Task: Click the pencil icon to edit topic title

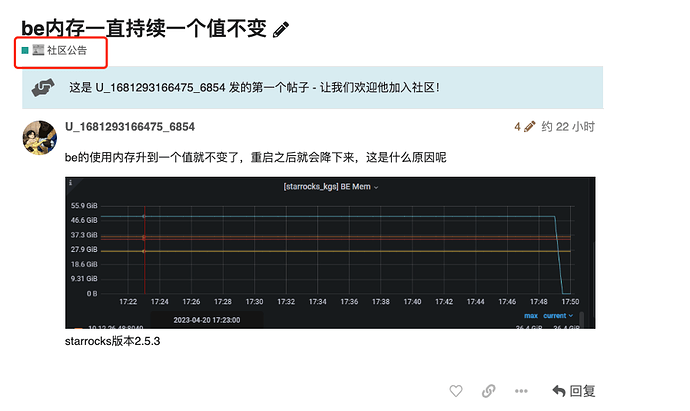Action: click(281, 29)
